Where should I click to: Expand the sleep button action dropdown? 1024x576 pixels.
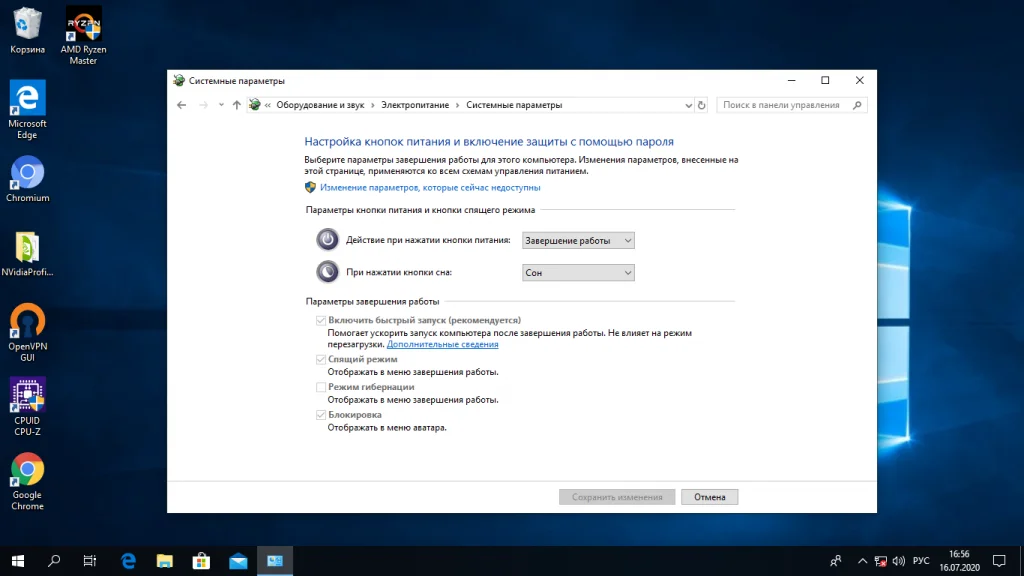point(578,272)
